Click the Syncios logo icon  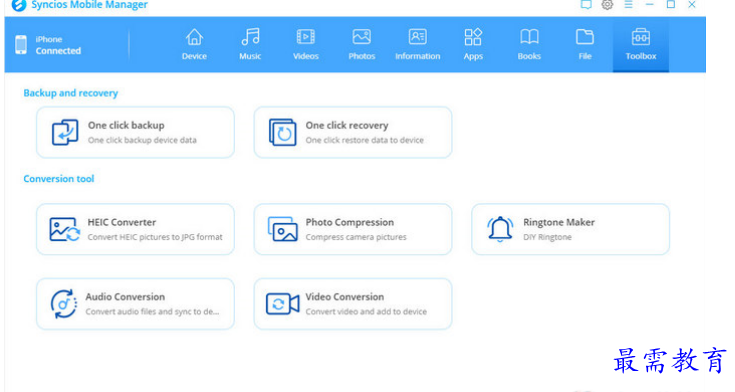19,5
